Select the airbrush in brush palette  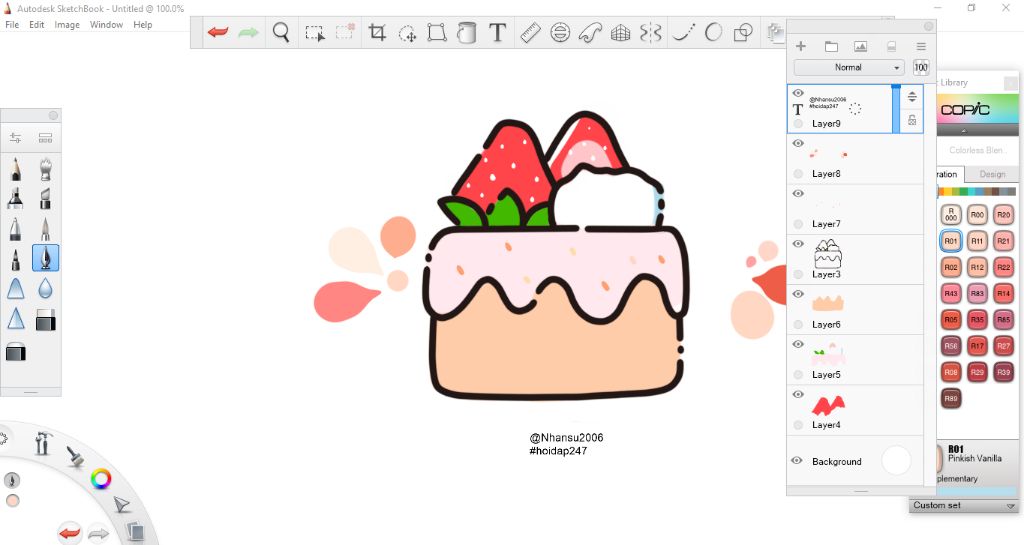tap(45, 169)
